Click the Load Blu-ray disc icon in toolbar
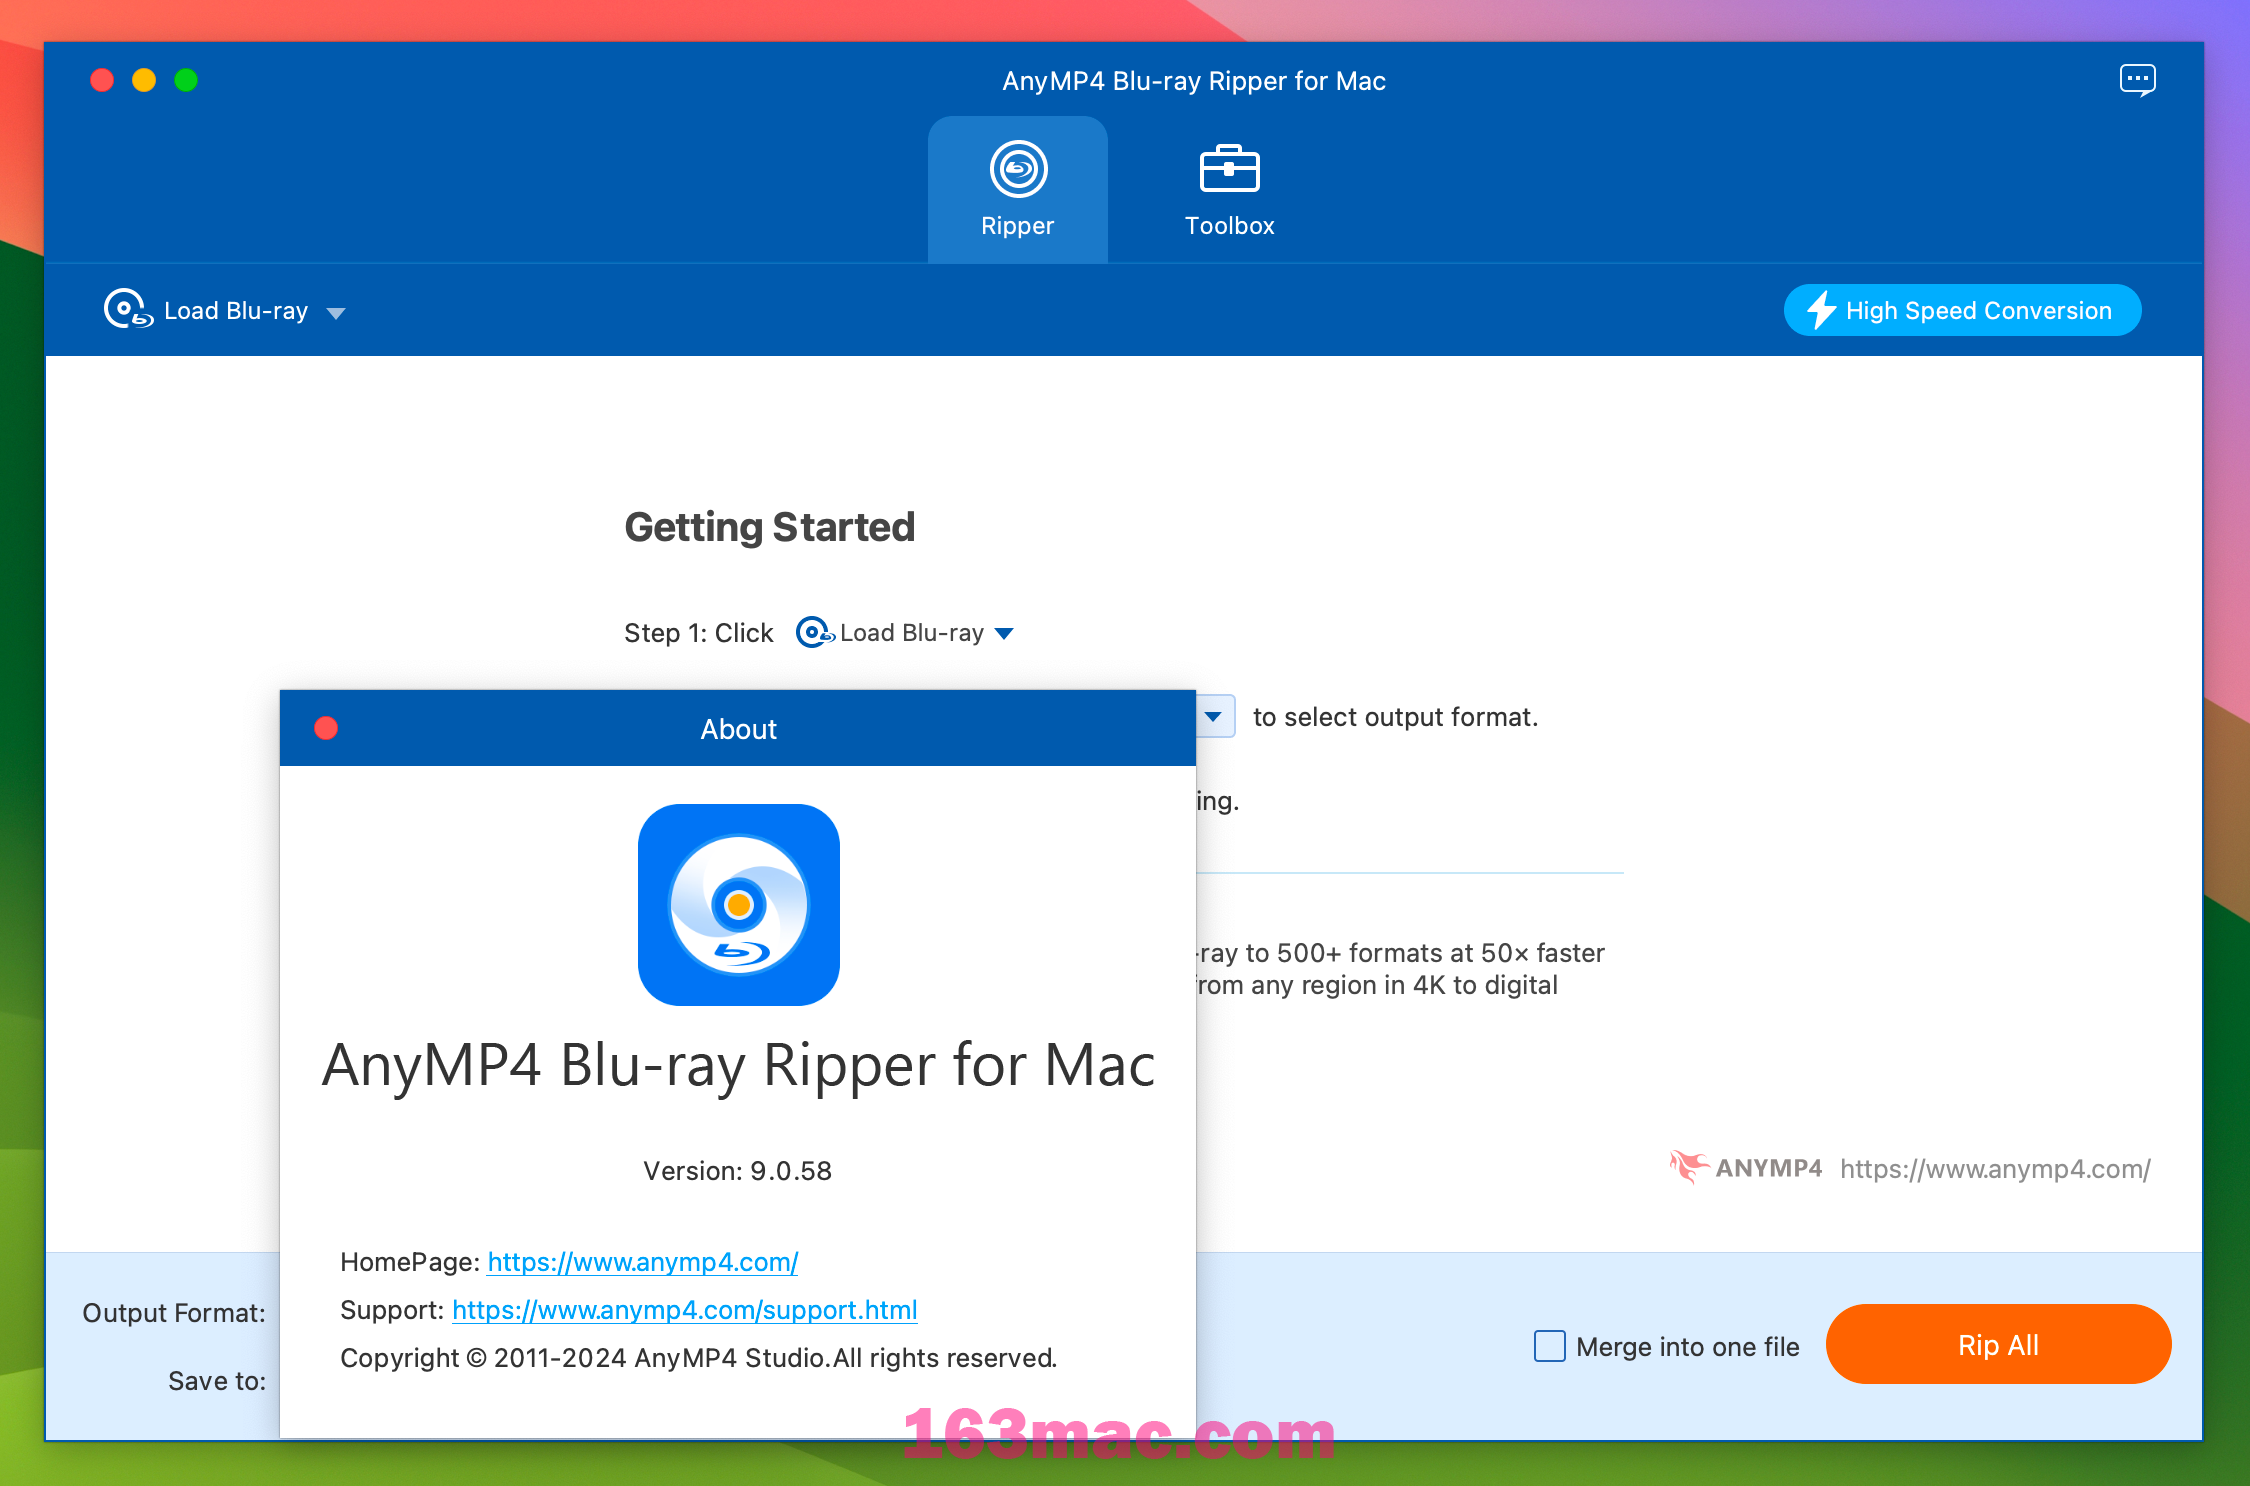Viewport: 2250px width, 1486px height. 128,309
